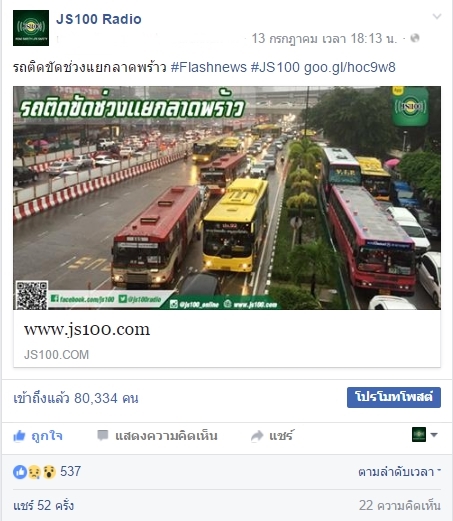Open the goo.gl/hoc9w8 short link
453x521 pixels.
pyautogui.click(x=350, y=67)
